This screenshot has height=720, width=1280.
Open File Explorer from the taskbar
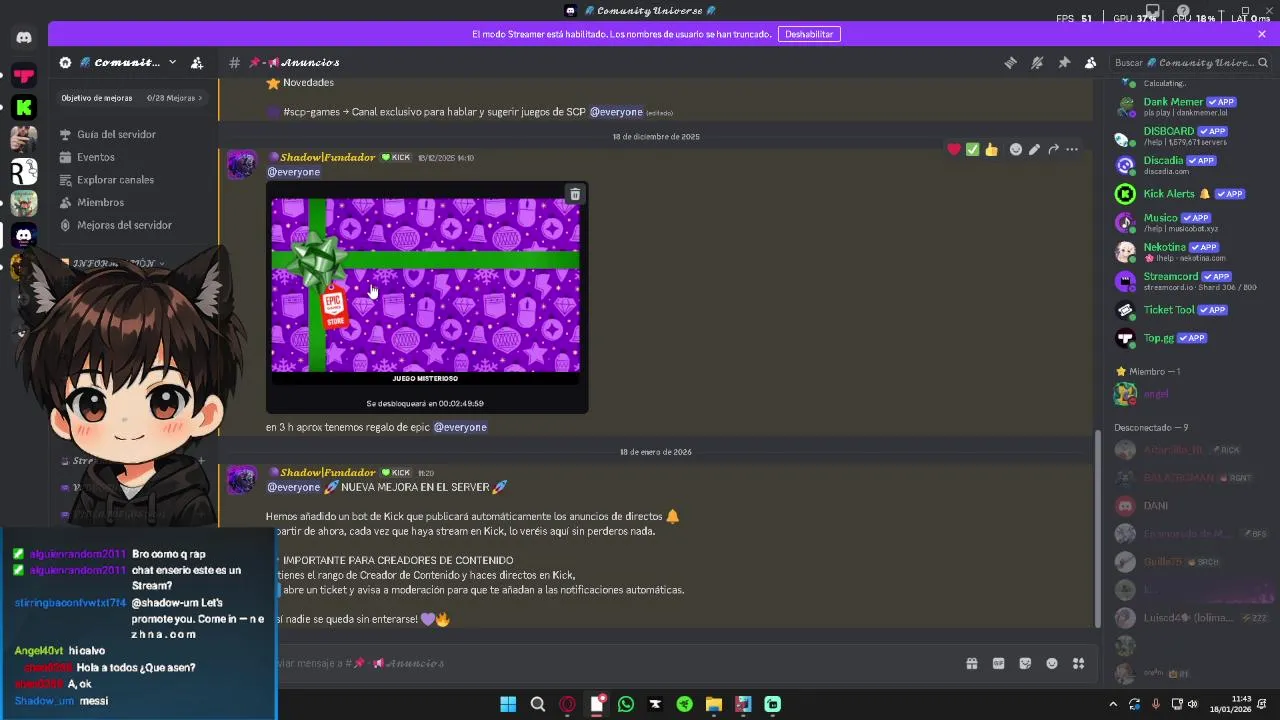pos(714,704)
